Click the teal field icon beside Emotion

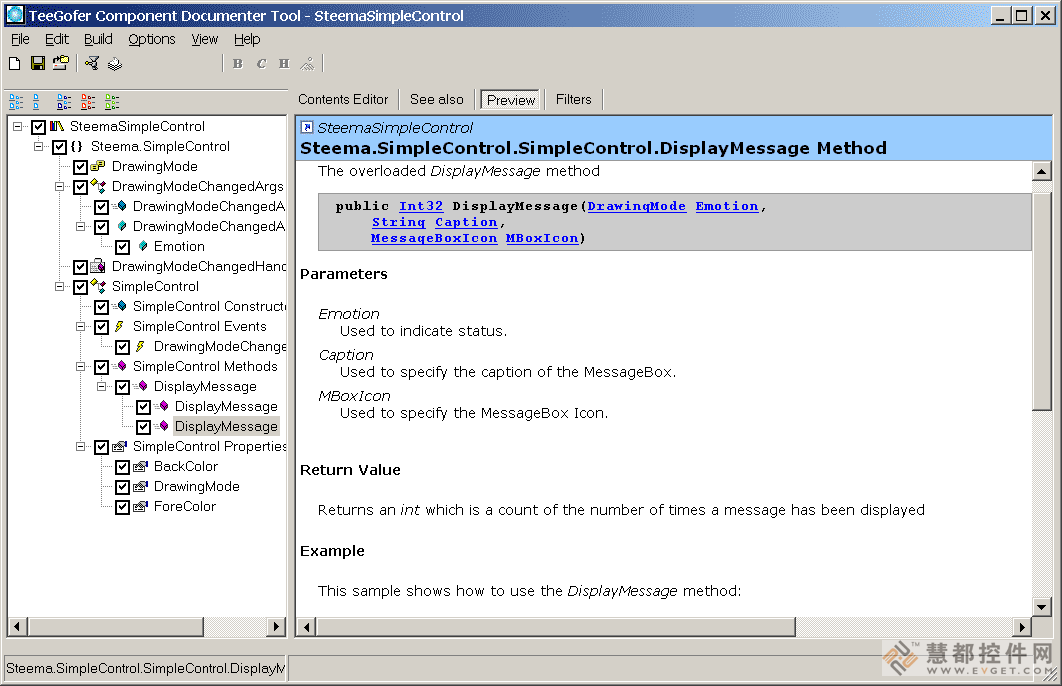143,246
